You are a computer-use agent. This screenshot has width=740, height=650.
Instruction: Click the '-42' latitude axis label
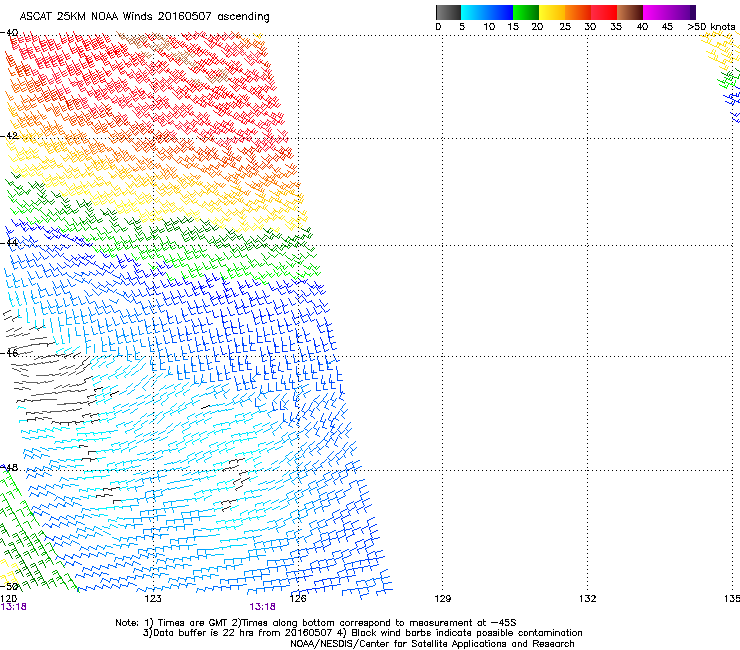9,136
